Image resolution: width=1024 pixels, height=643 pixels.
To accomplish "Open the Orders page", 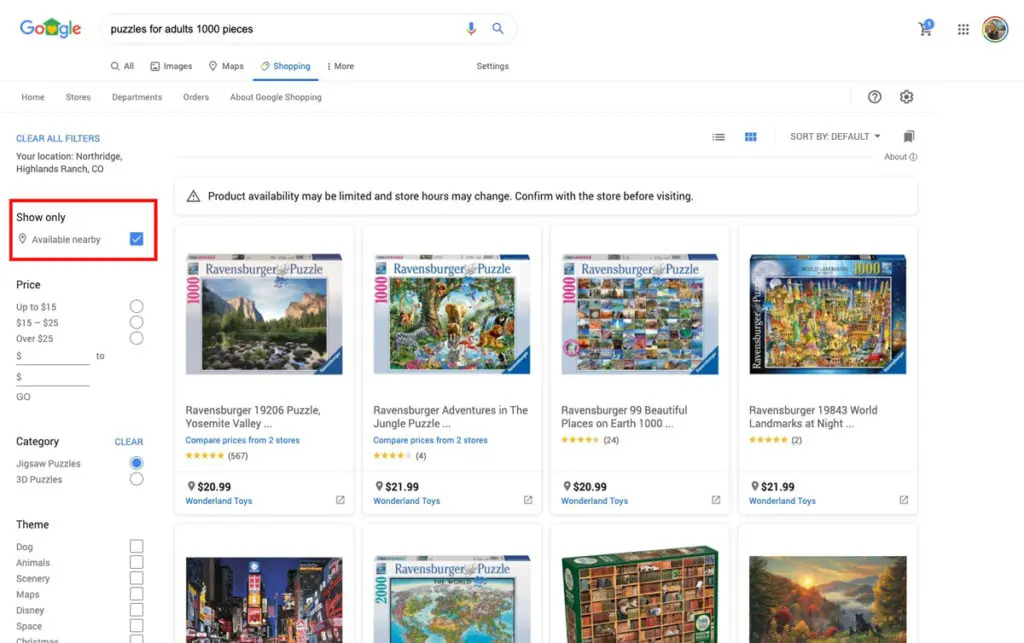I will tap(196, 97).
